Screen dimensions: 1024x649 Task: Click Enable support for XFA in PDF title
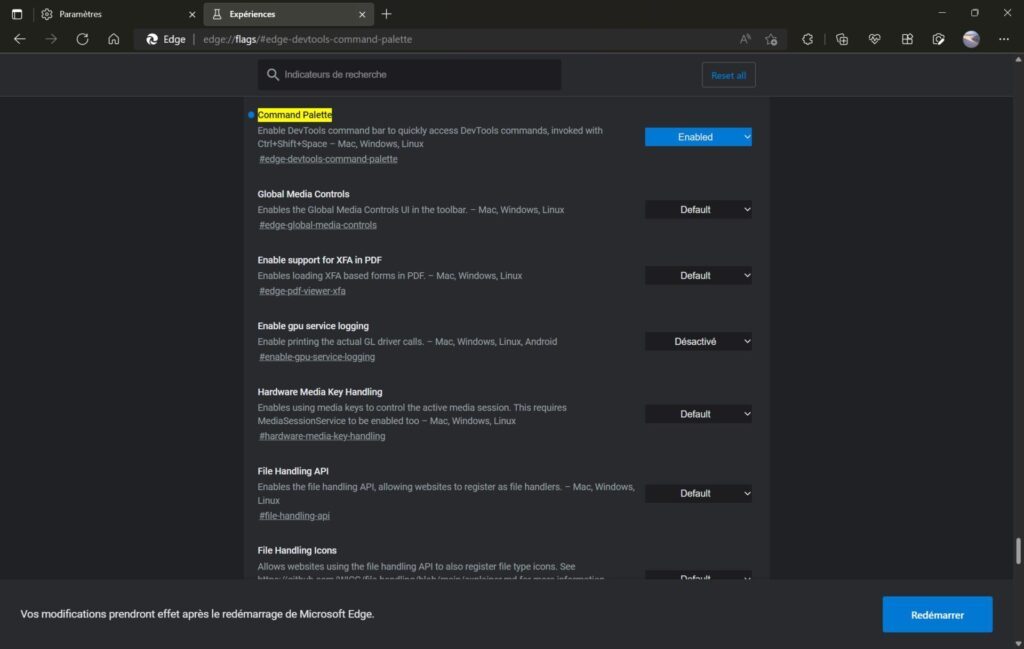point(319,260)
